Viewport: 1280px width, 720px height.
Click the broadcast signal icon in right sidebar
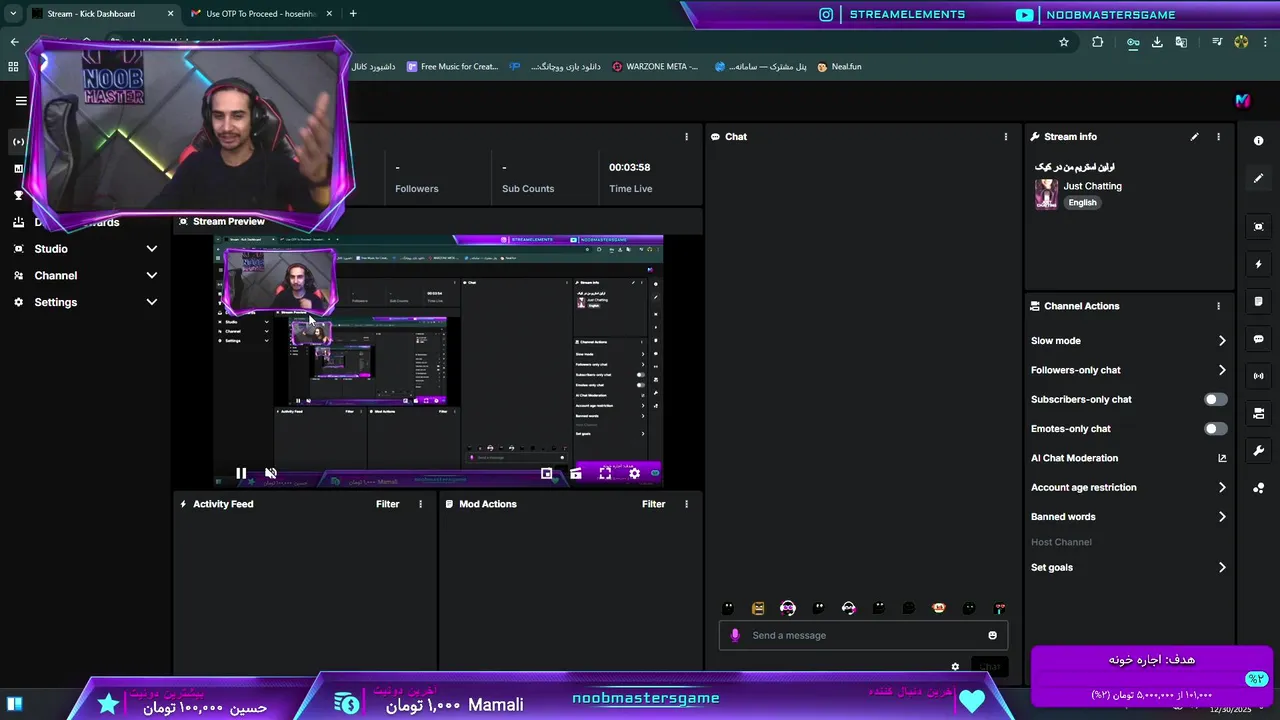1258,376
